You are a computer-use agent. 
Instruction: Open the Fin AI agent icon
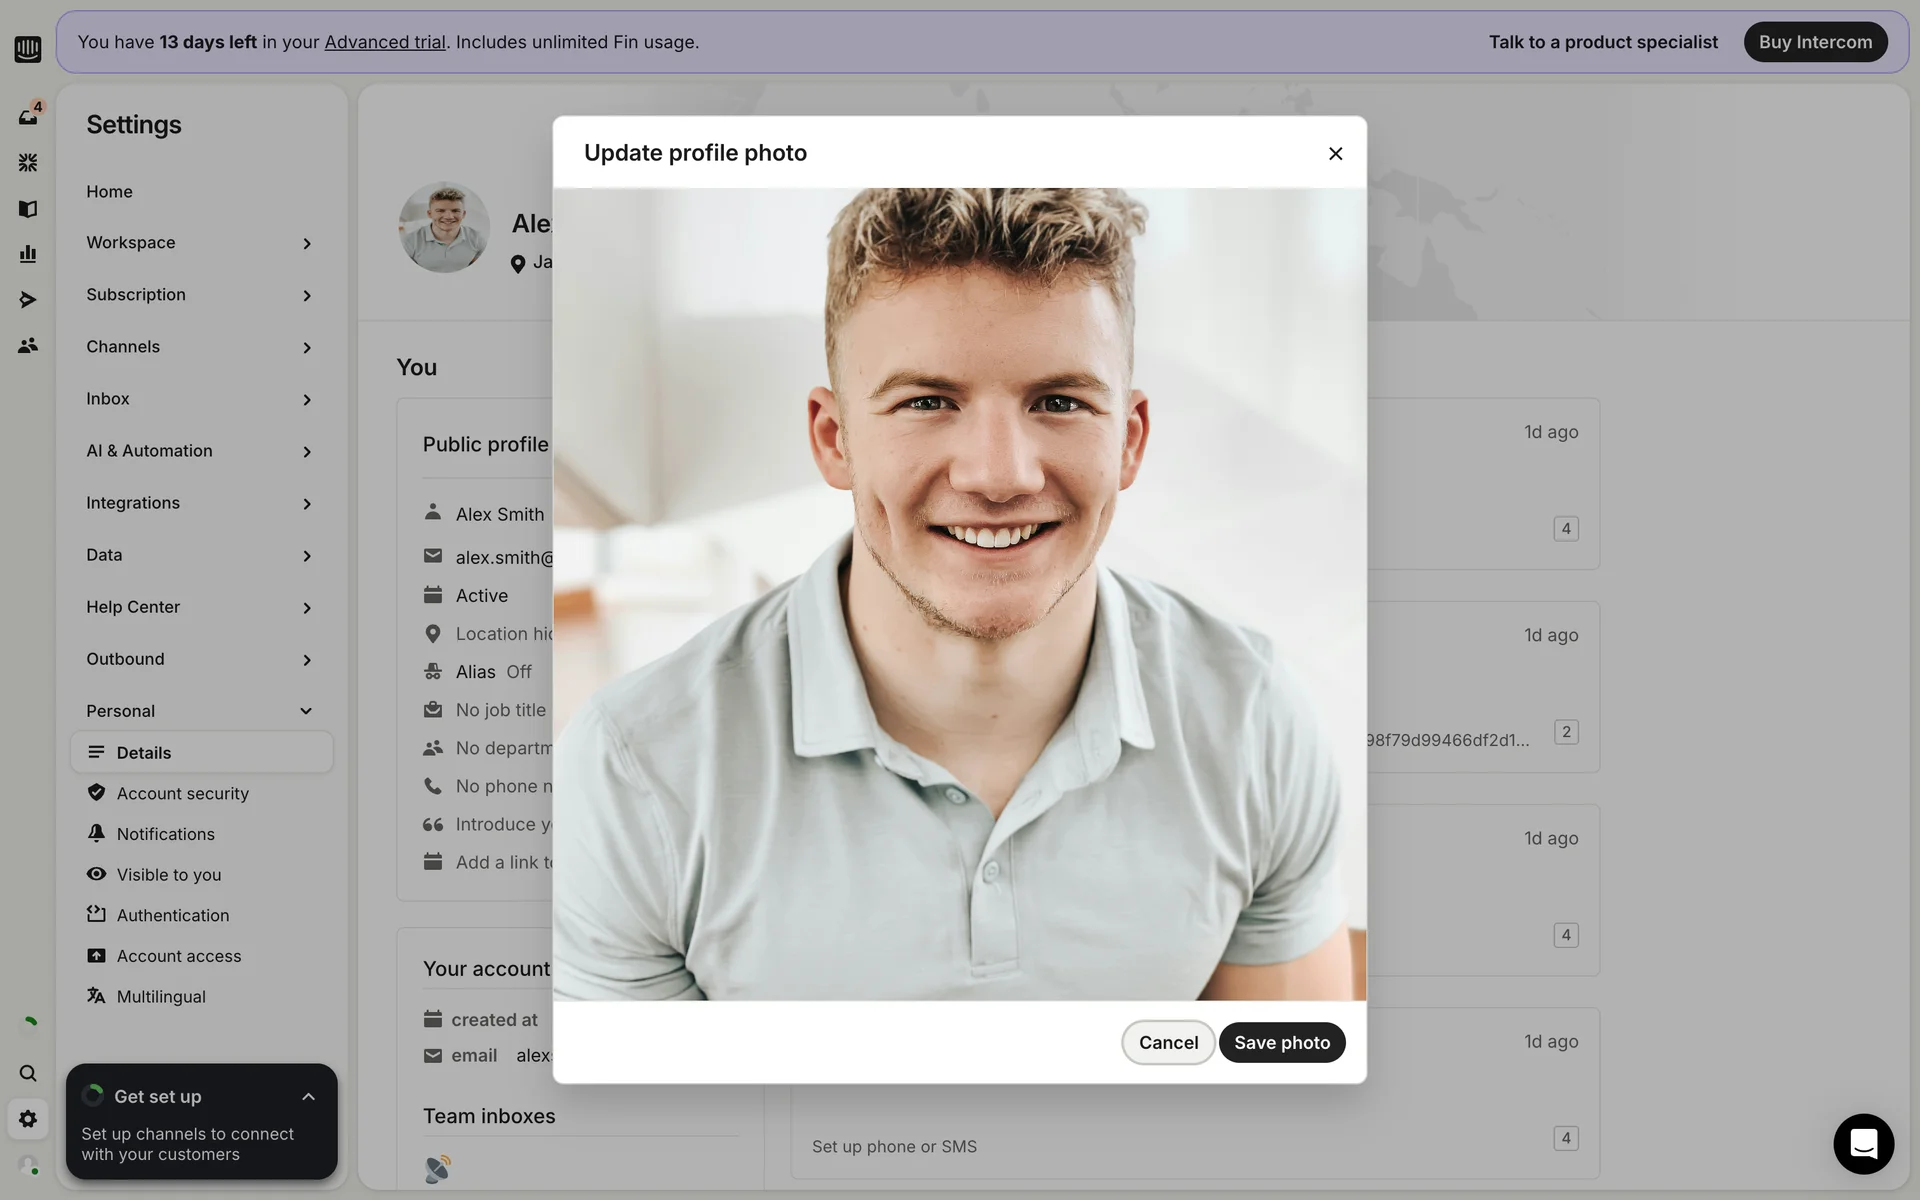pyautogui.click(x=28, y=162)
